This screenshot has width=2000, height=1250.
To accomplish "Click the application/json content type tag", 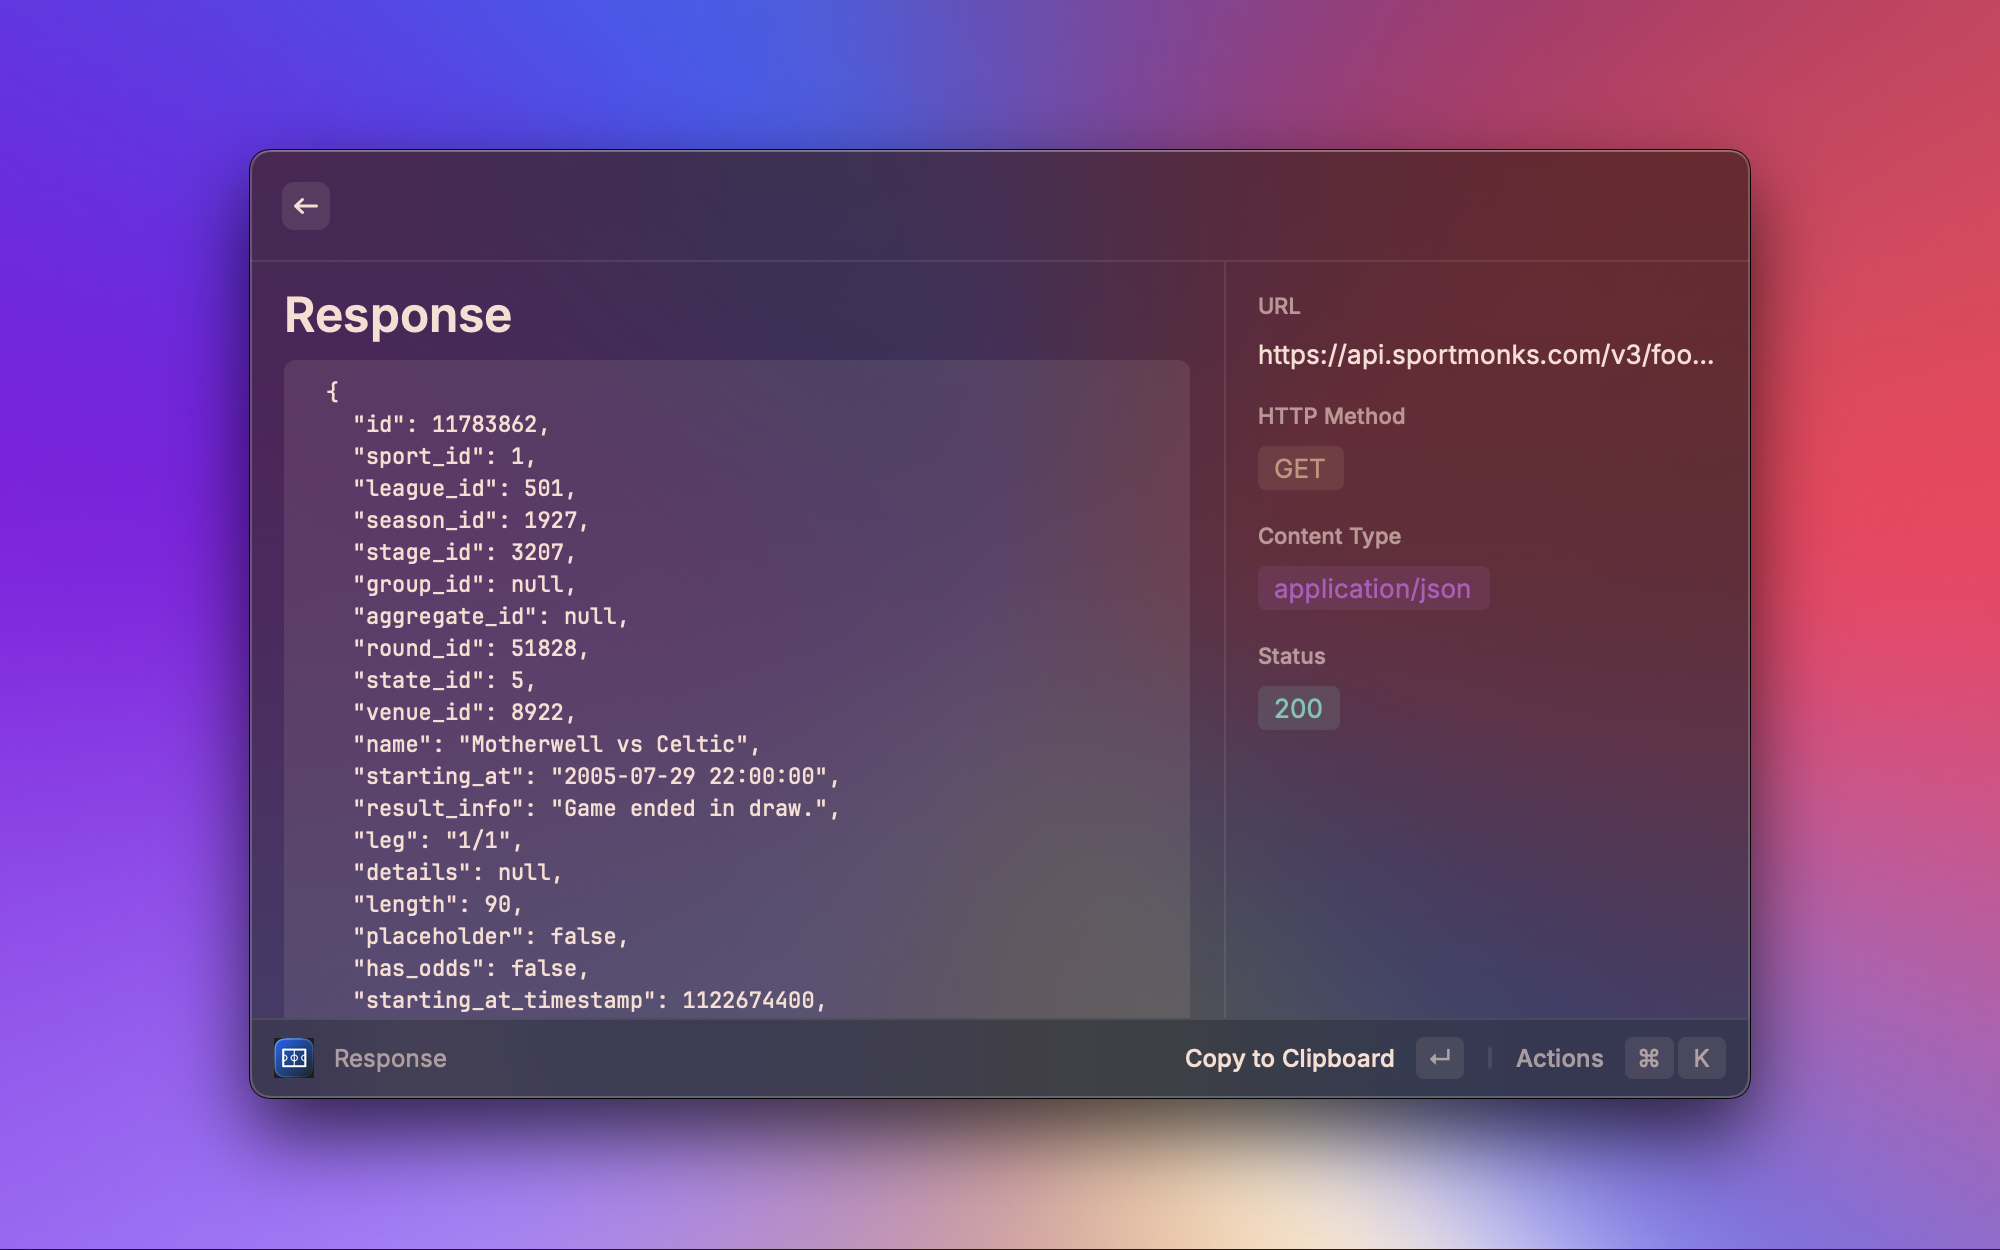I will 1372,589.
